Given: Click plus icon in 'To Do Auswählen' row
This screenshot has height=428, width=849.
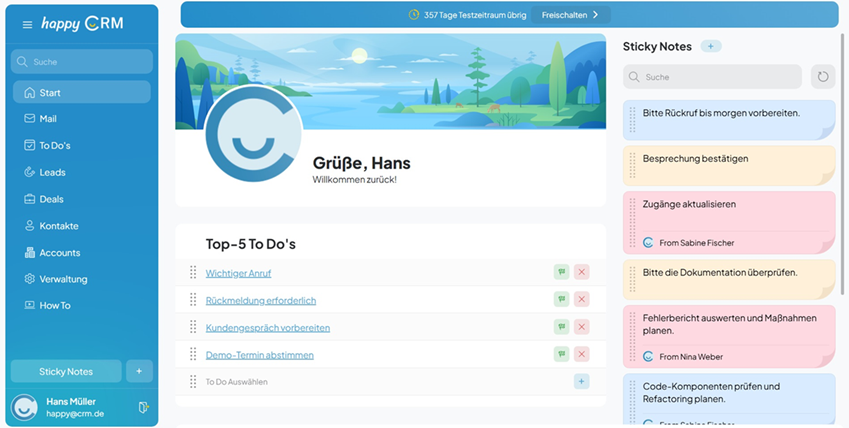Looking at the screenshot, I should (x=581, y=381).
